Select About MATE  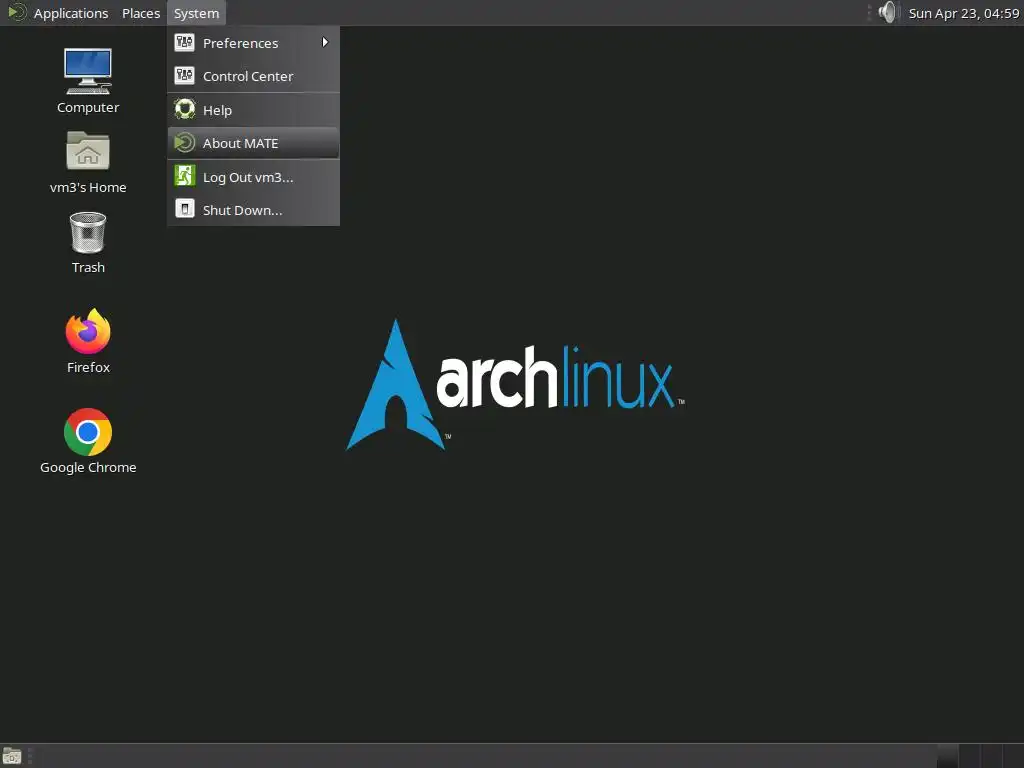(x=253, y=143)
